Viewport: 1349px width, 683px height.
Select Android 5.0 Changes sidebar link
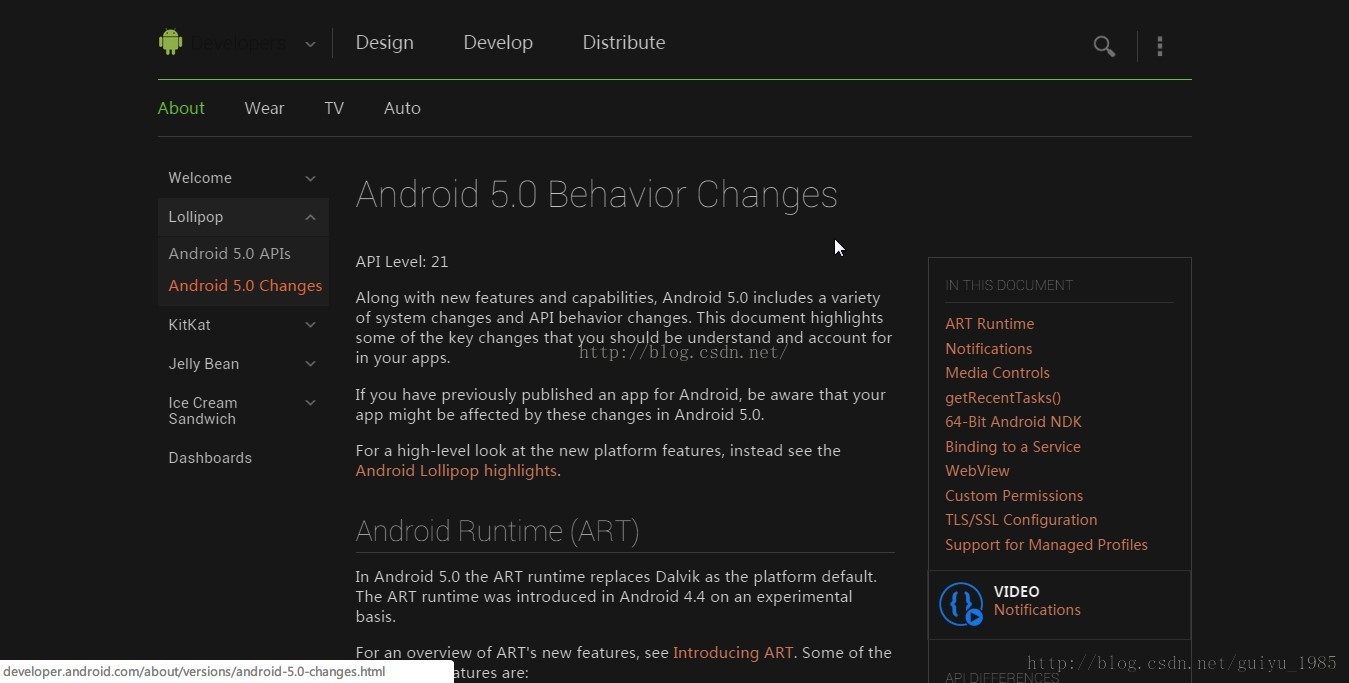(x=245, y=286)
